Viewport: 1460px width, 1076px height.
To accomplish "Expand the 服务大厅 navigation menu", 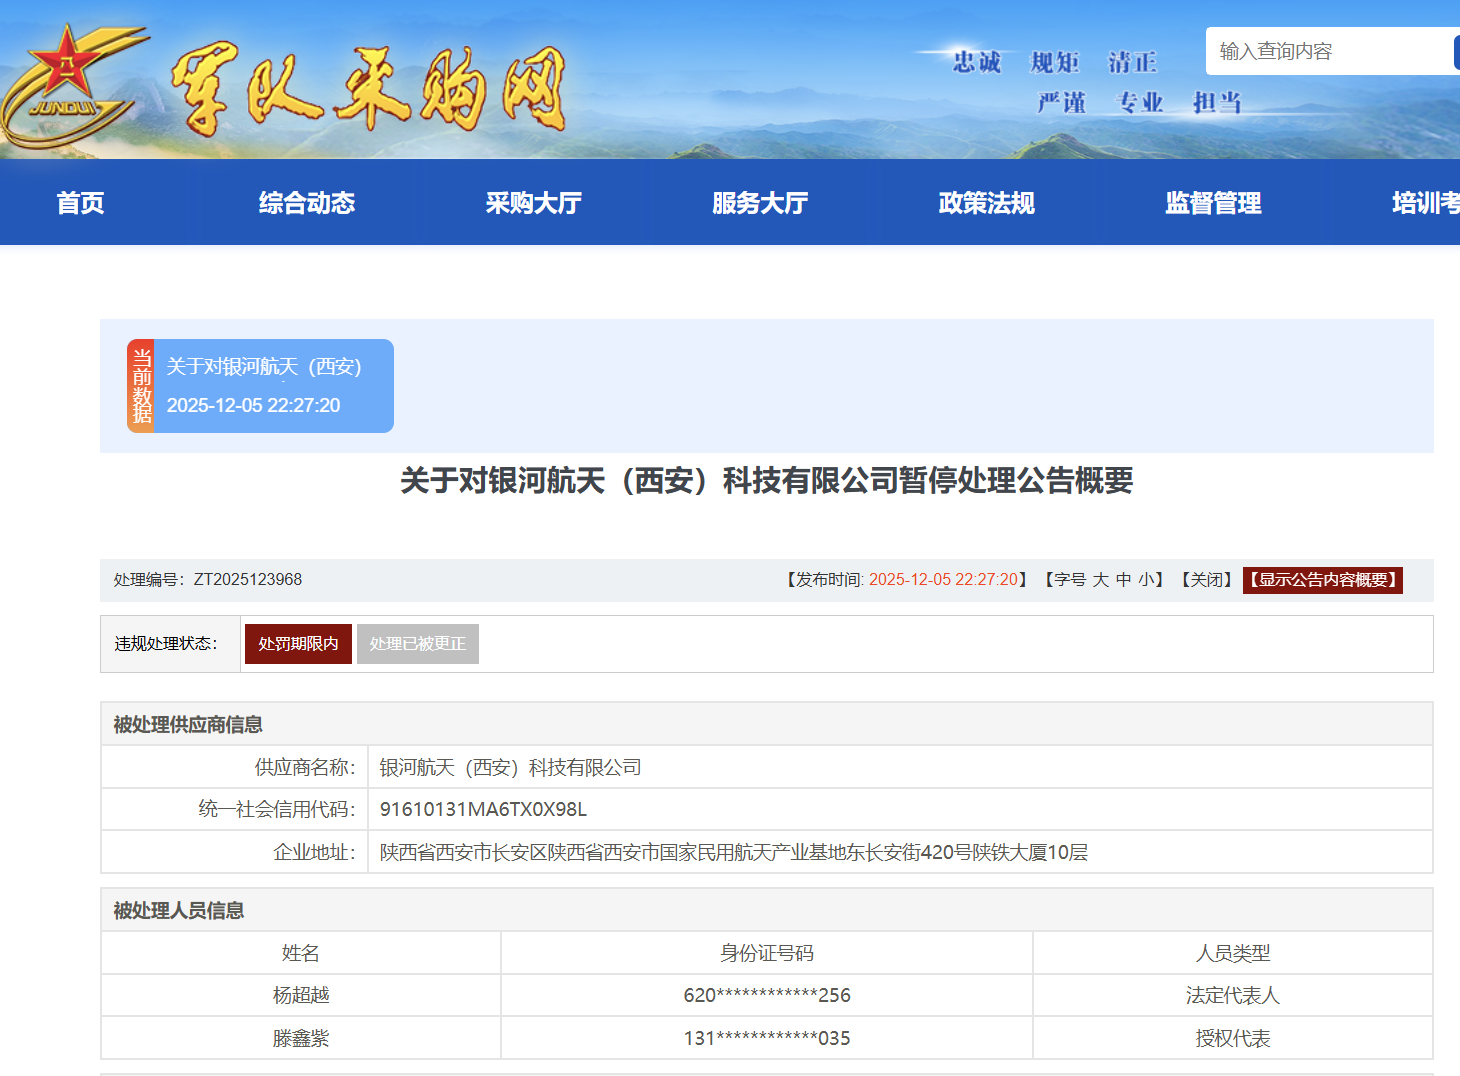I will [759, 203].
